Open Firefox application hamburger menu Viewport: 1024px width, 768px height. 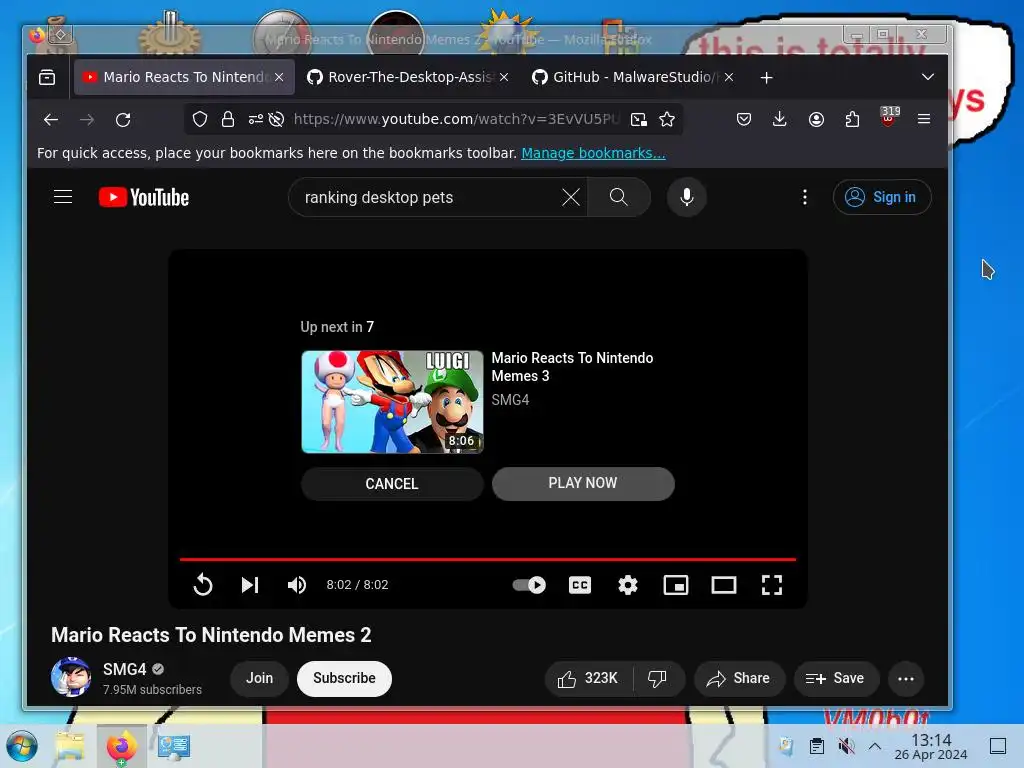(x=923, y=119)
